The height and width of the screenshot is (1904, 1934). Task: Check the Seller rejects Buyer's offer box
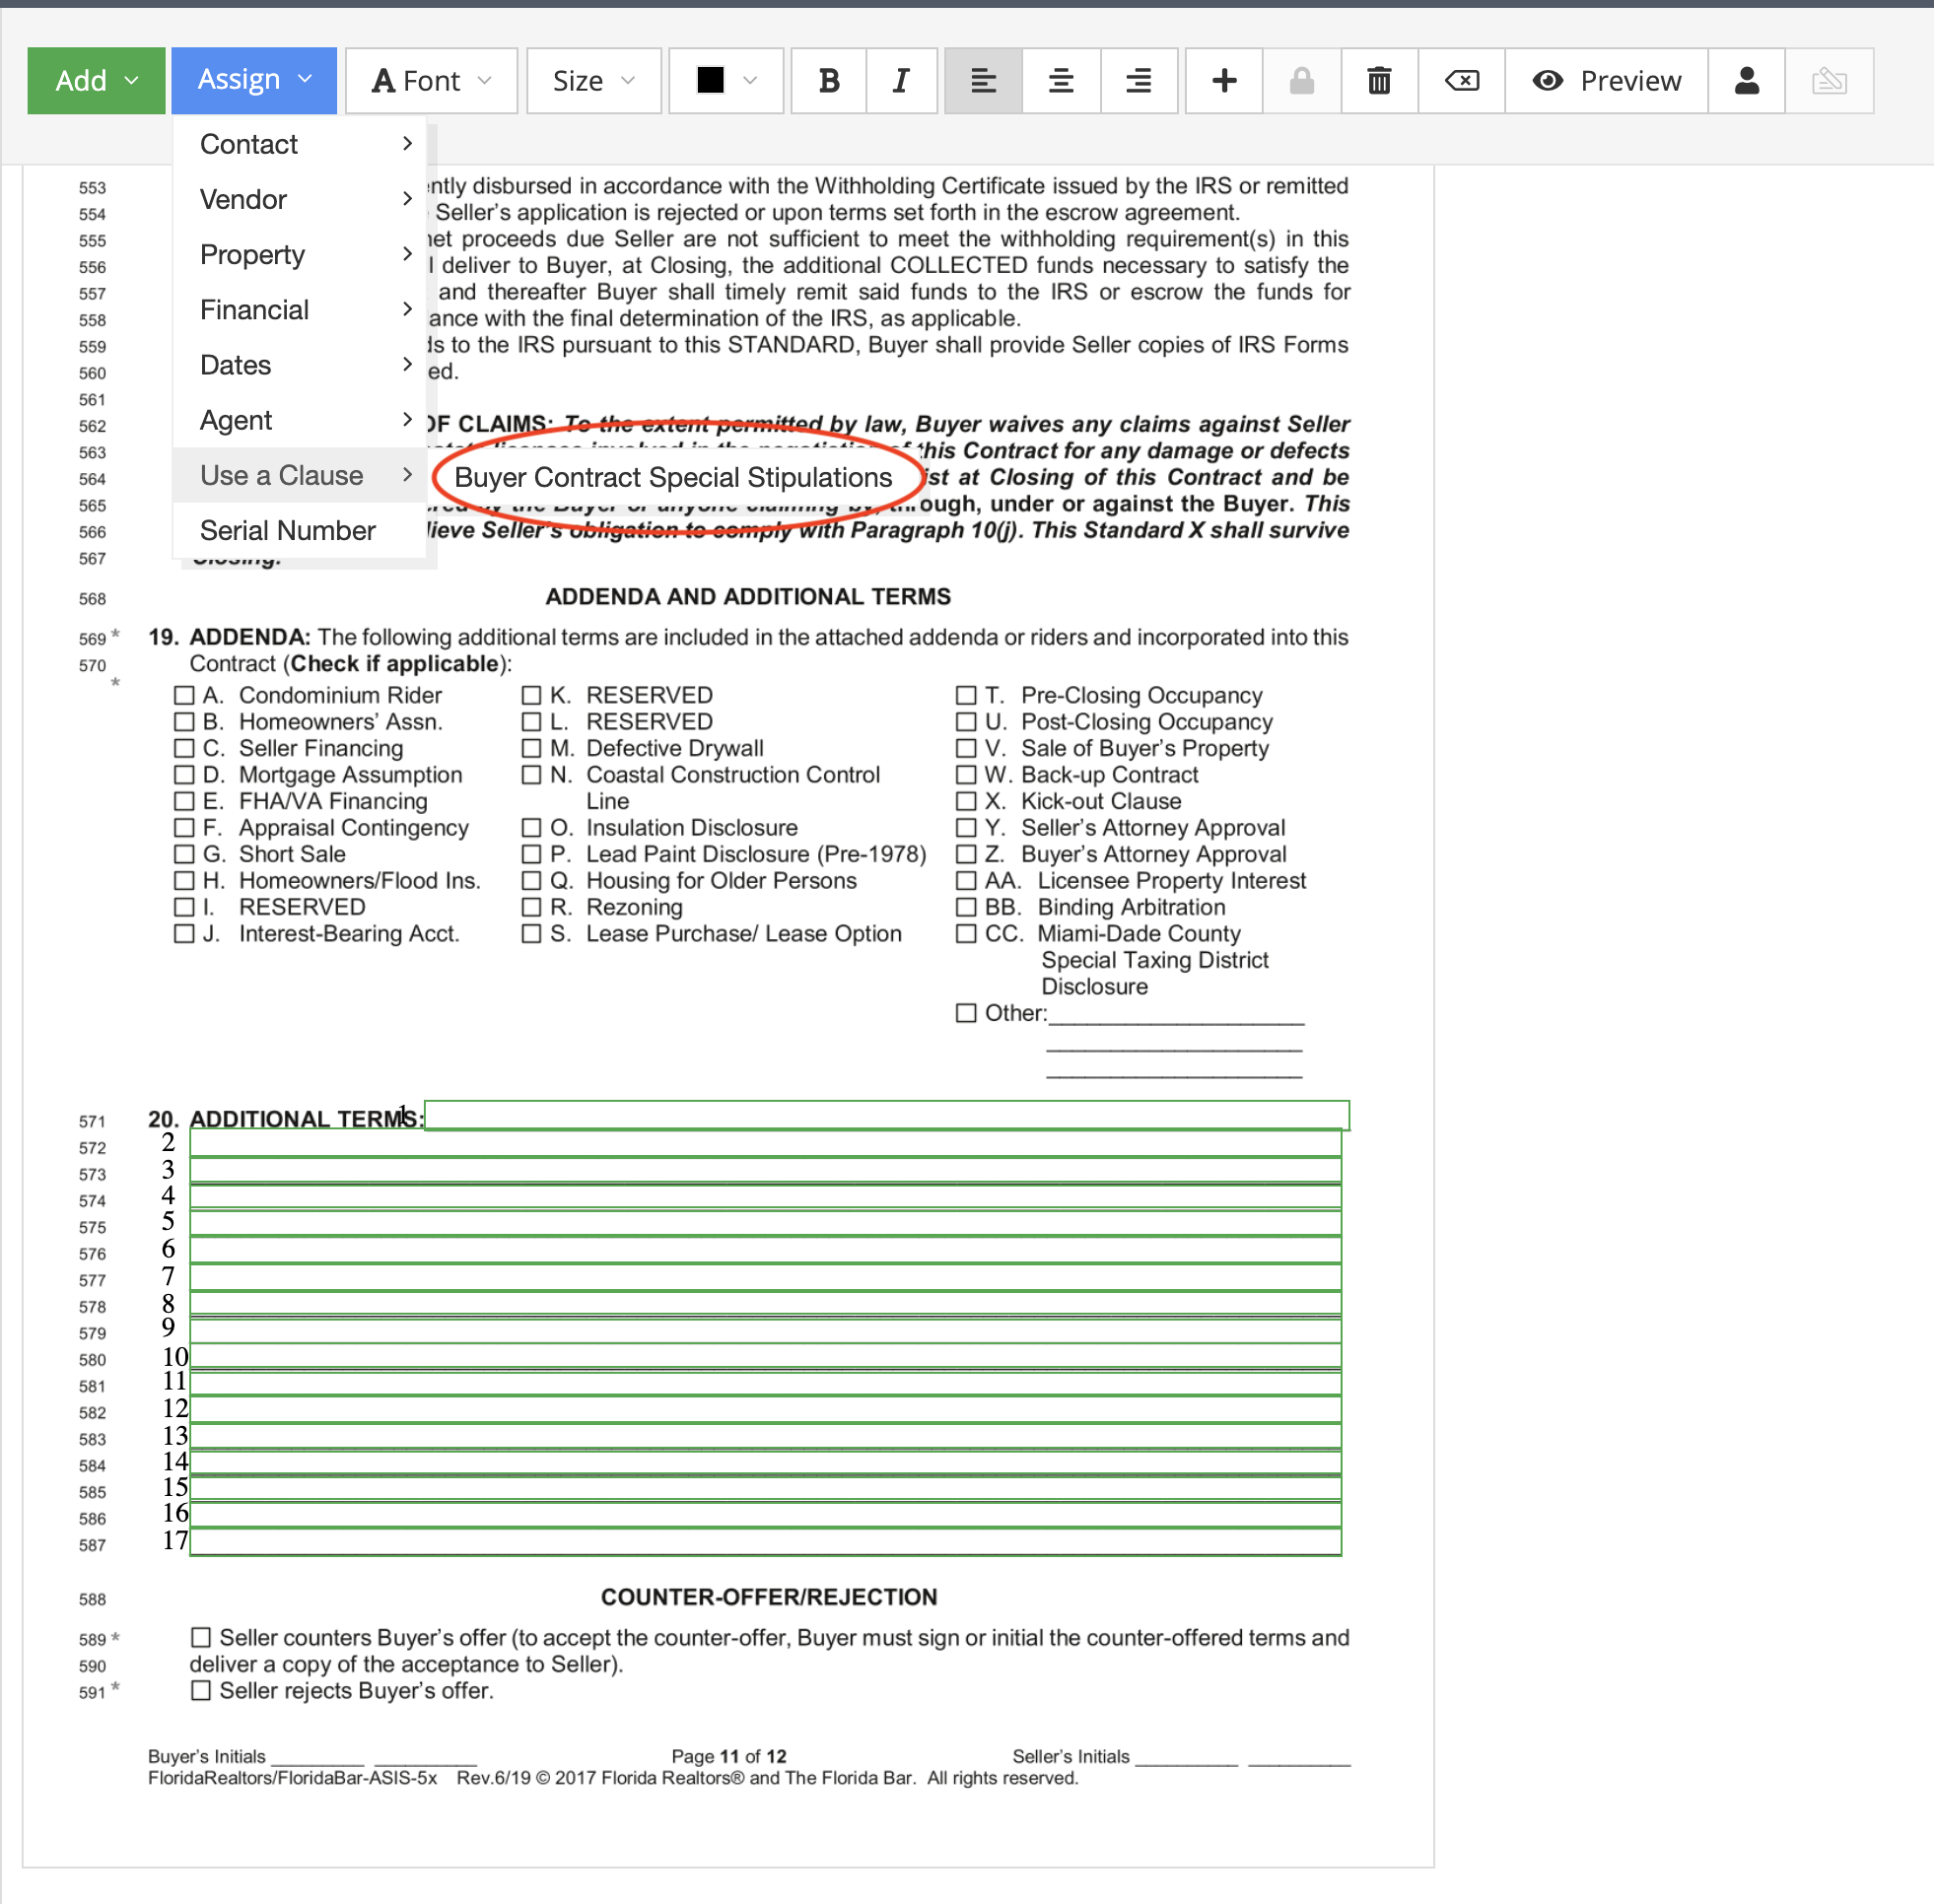[x=200, y=1690]
